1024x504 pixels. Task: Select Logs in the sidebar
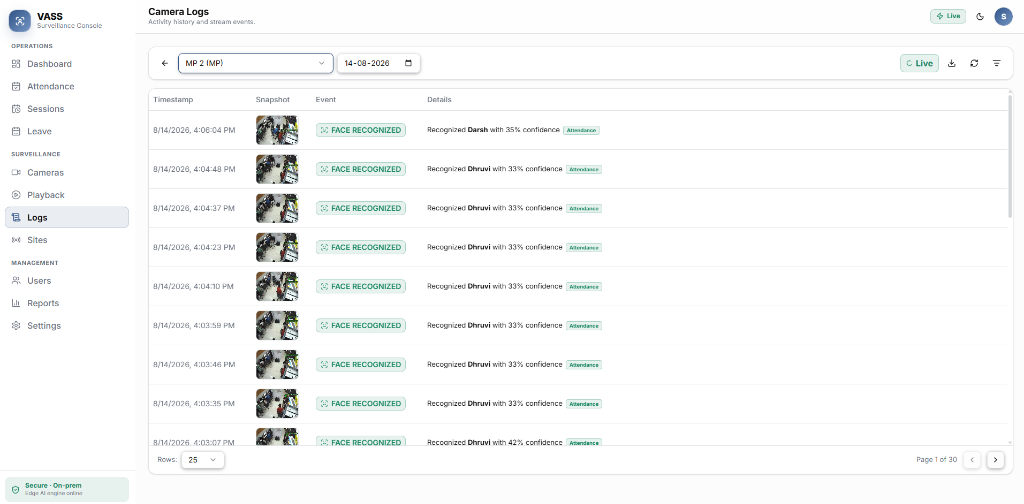(67, 217)
